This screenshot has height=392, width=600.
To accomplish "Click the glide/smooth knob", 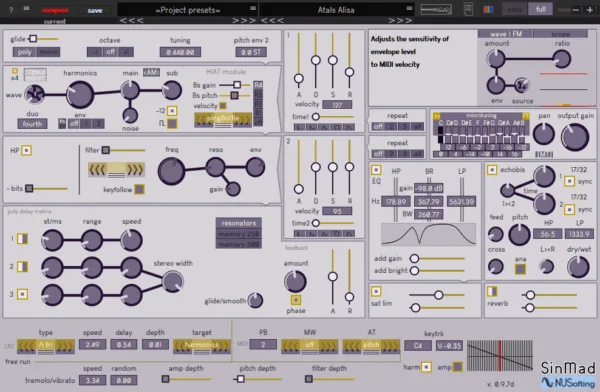I will pos(255,300).
